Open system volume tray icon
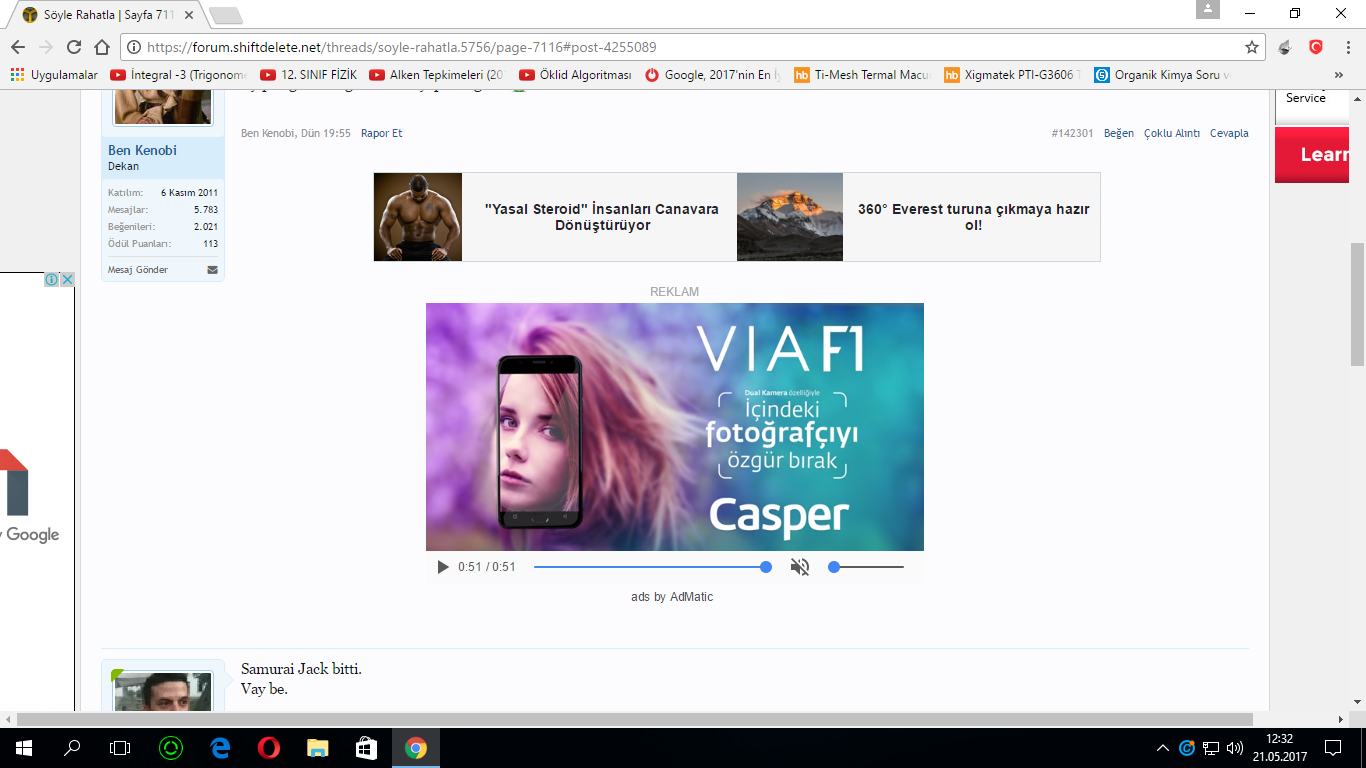1366x768 pixels. pyautogui.click(x=1235, y=747)
